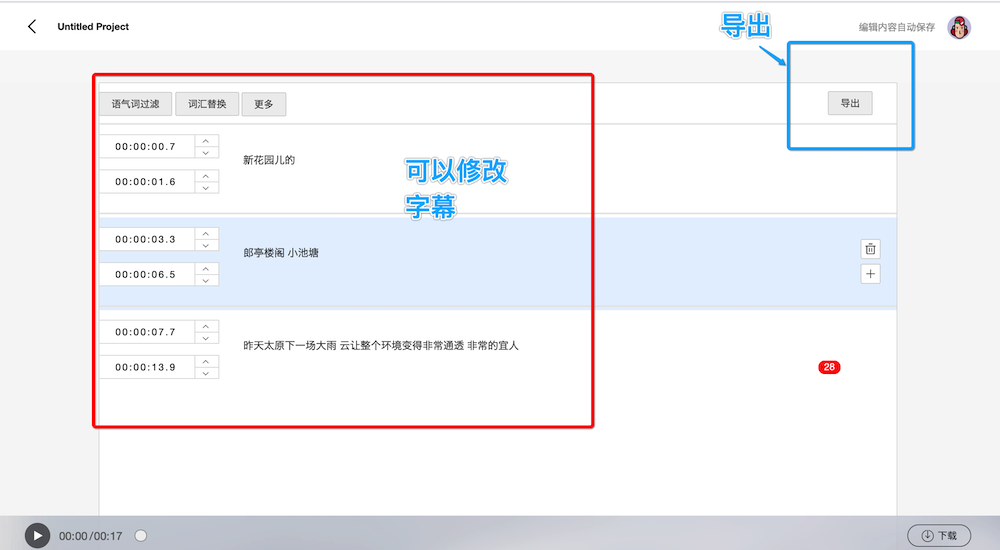Click the back arrow beside Untitled Project
This screenshot has height=550, width=1000.
pyautogui.click(x=32, y=27)
